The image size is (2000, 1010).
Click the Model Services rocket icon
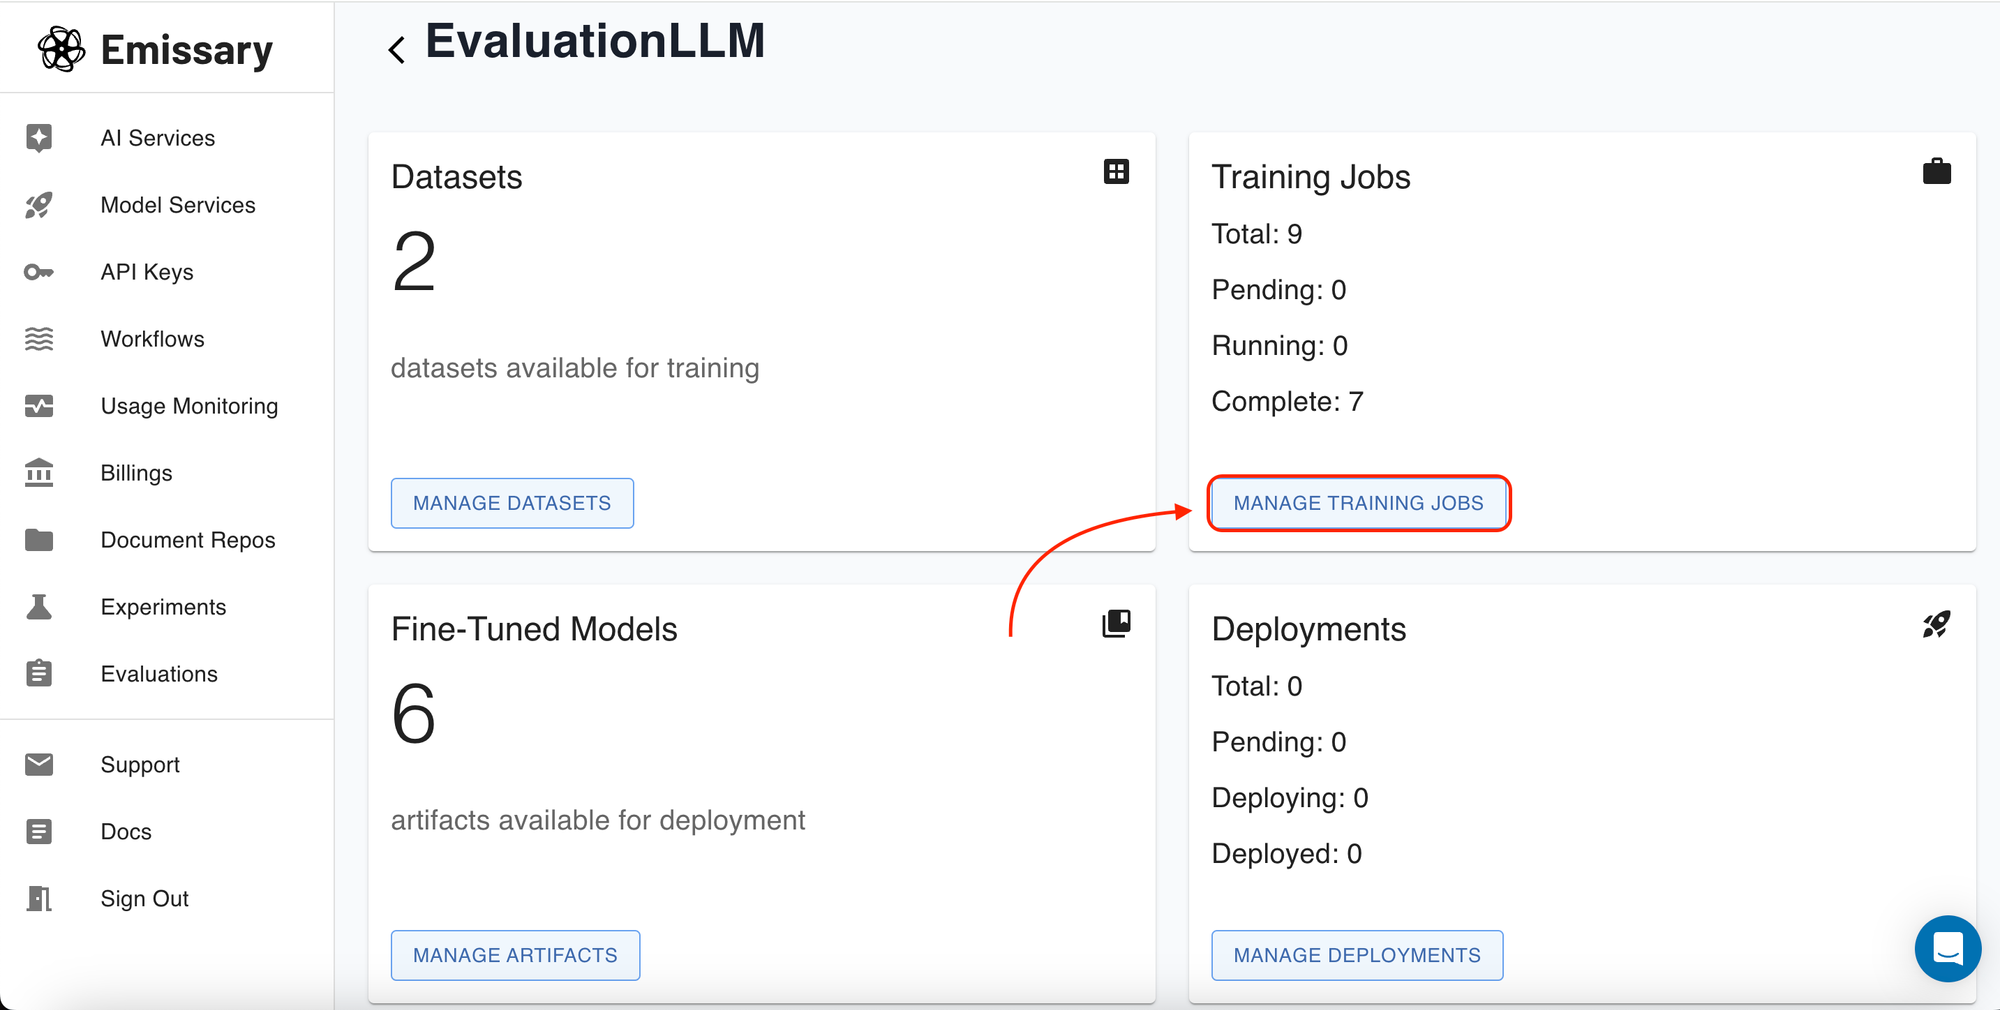click(x=39, y=205)
